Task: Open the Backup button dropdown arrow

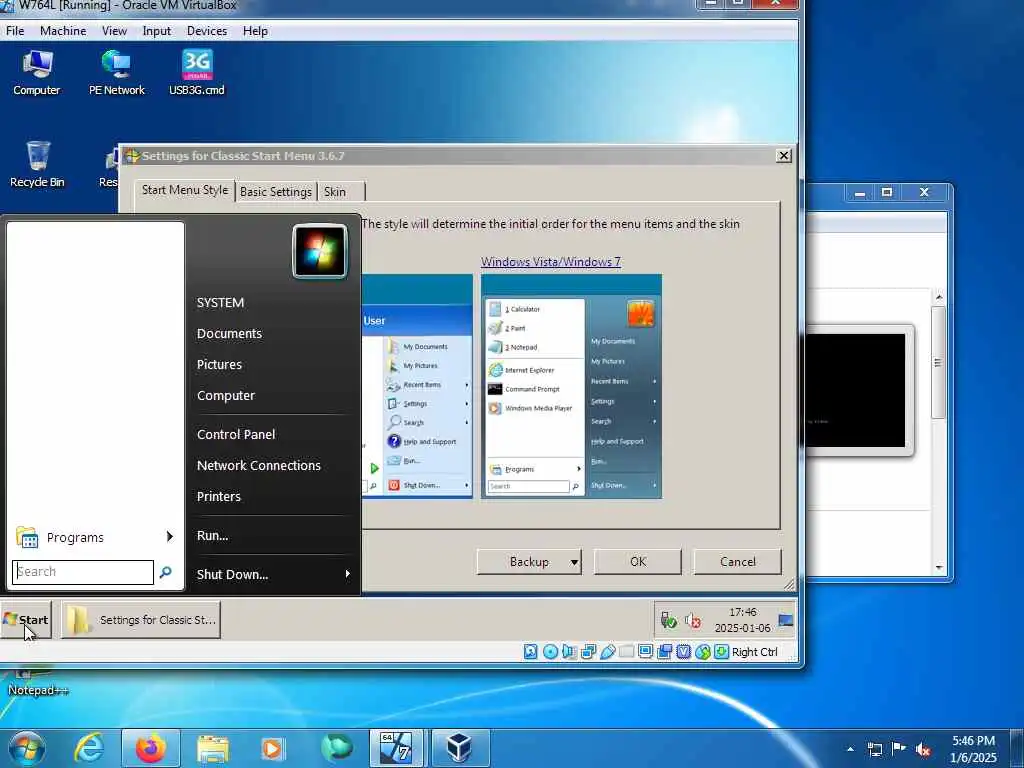Action: coord(574,562)
